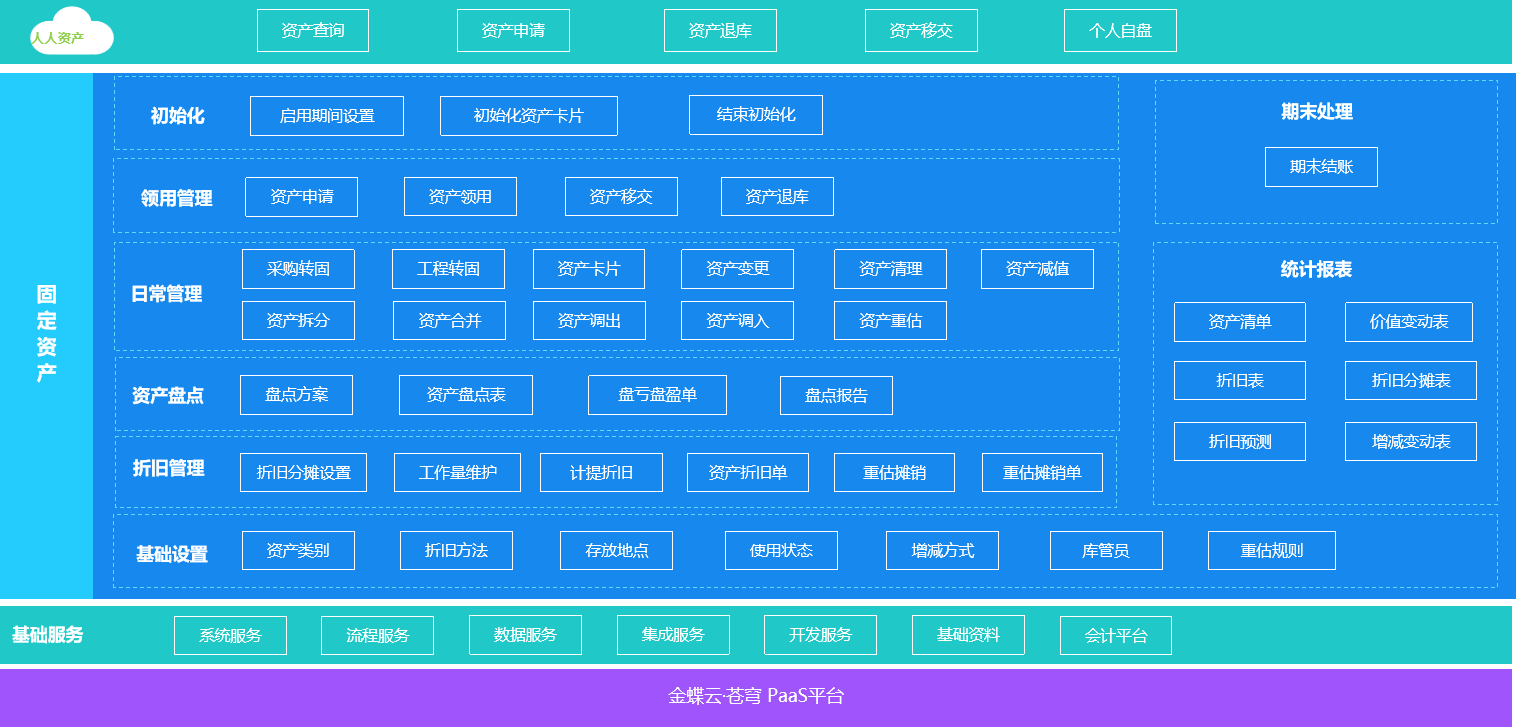The height and width of the screenshot is (727, 1516).
Task: Open 重估摊销单 in 折旧管理
Action: (x=1042, y=473)
